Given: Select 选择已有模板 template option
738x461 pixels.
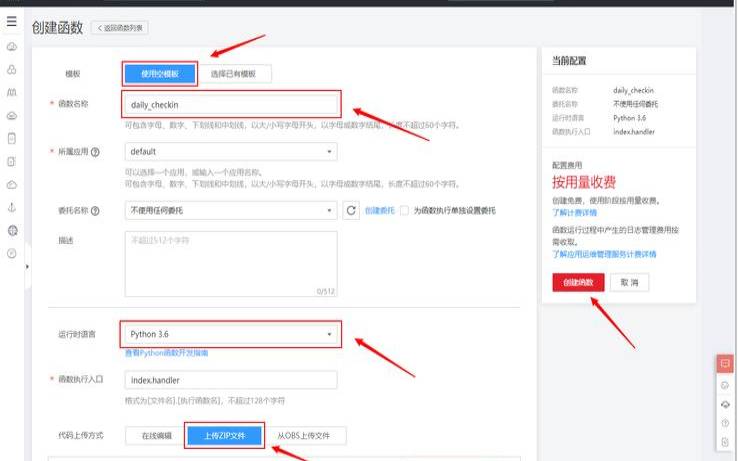Looking at the screenshot, I should tap(236, 73).
